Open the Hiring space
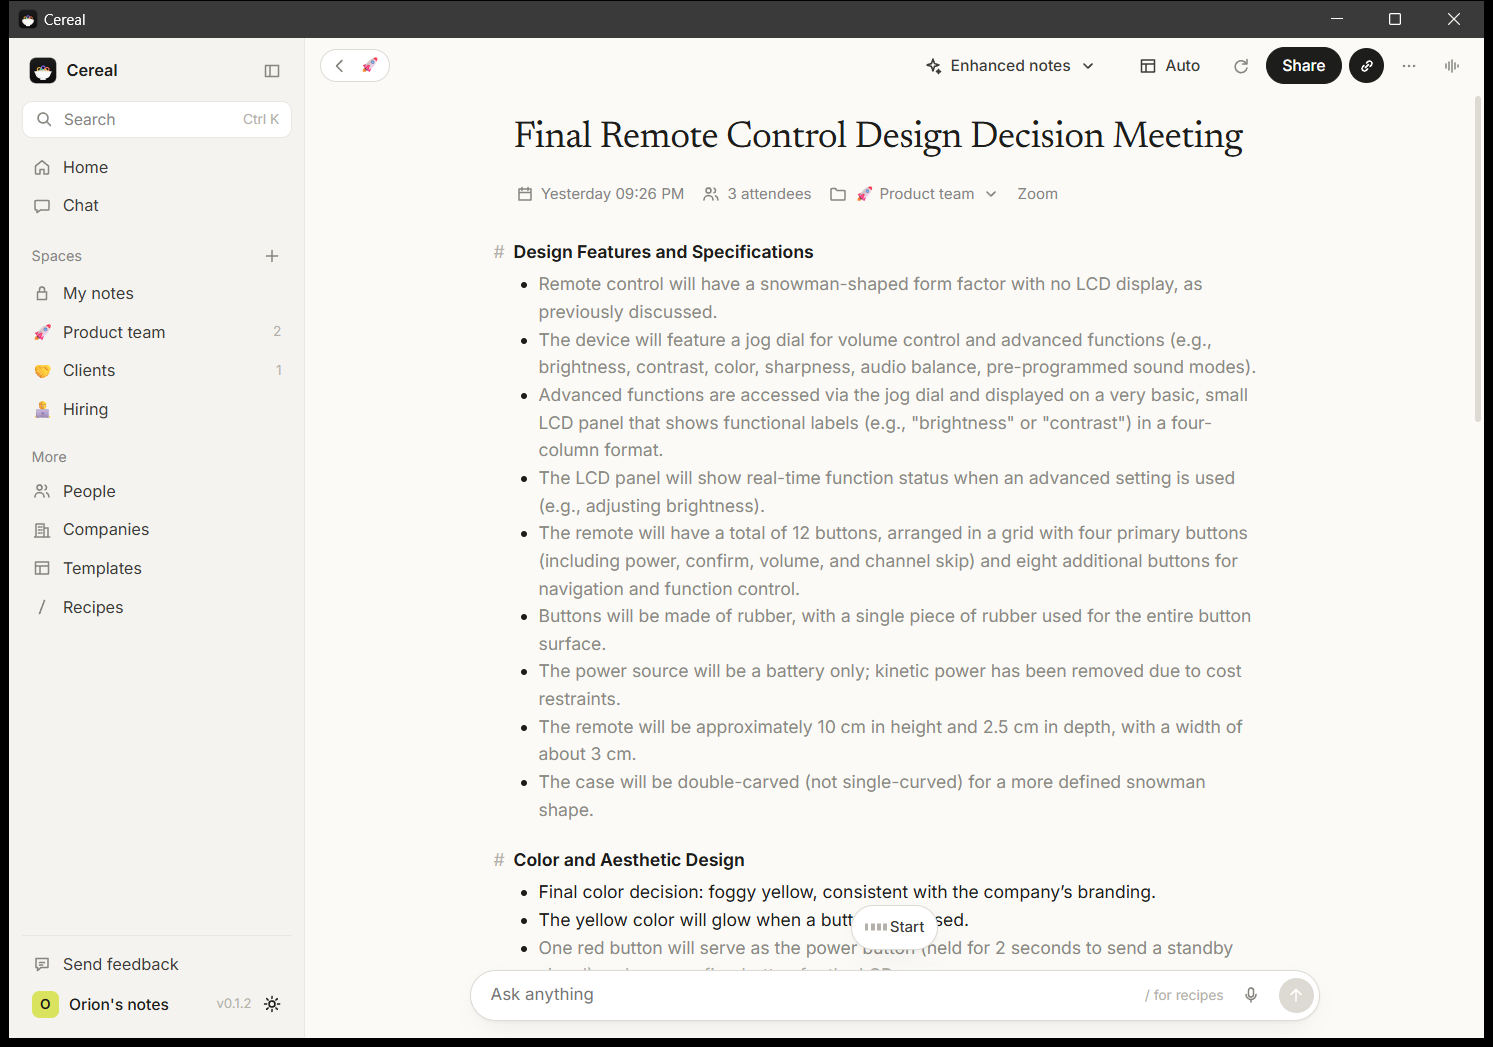1493x1047 pixels. click(x=157, y=409)
